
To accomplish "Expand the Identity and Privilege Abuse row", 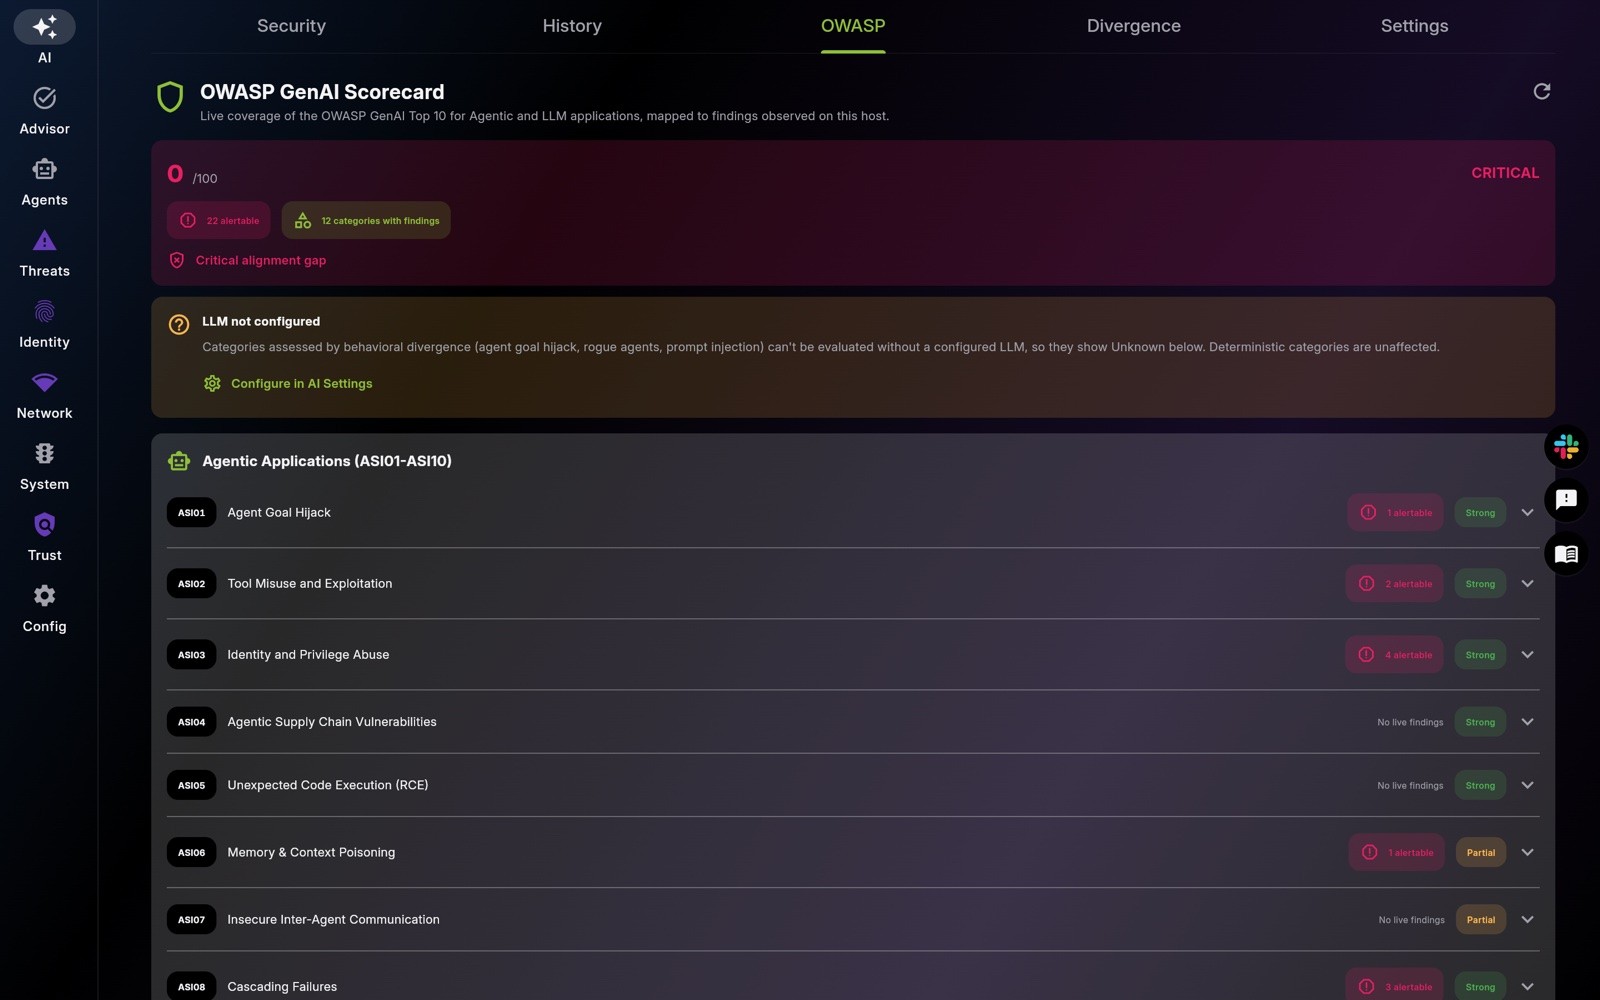I will (x=1527, y=654).
